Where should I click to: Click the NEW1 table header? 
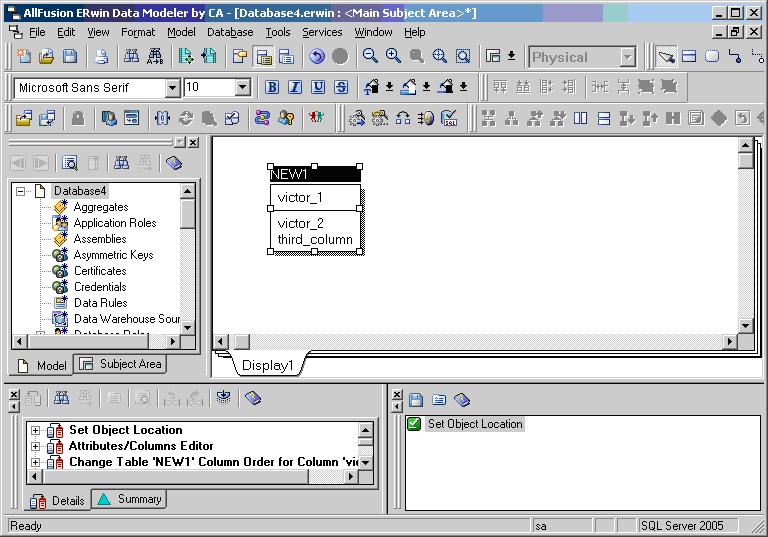tap(315, 174)
